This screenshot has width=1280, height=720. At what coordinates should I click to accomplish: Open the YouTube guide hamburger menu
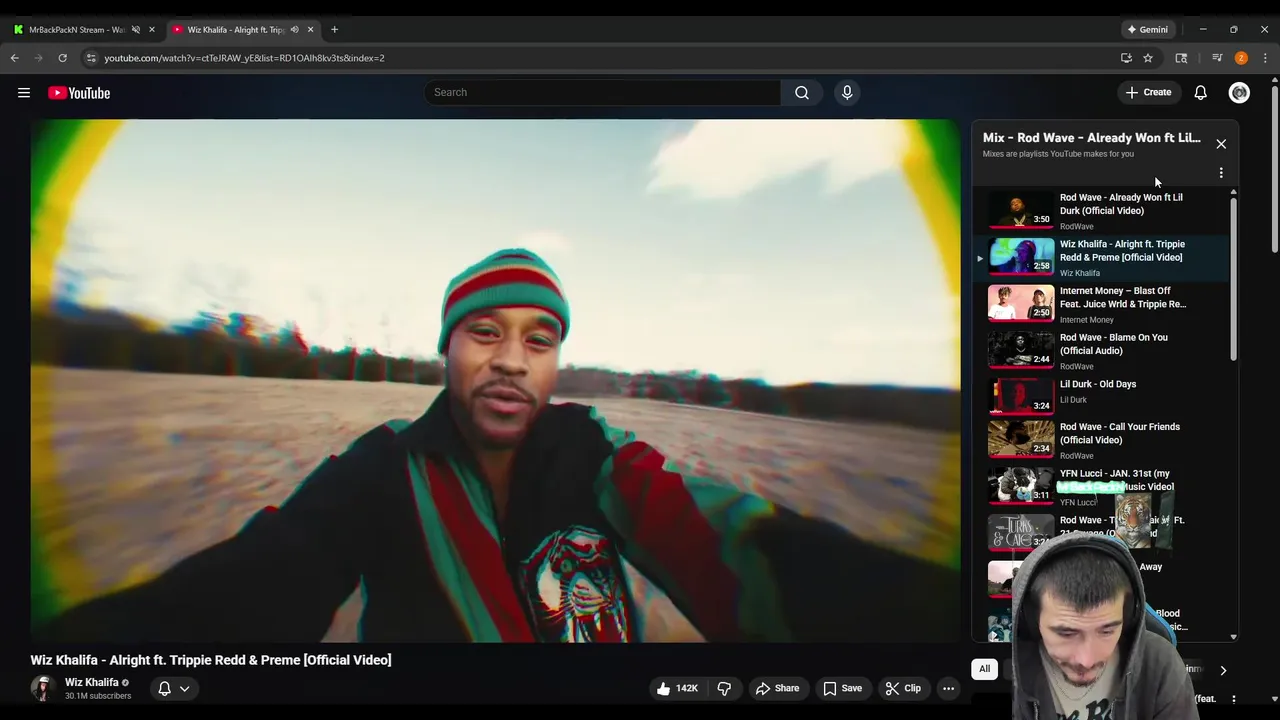pyautogui.click(x=24, y=93)
